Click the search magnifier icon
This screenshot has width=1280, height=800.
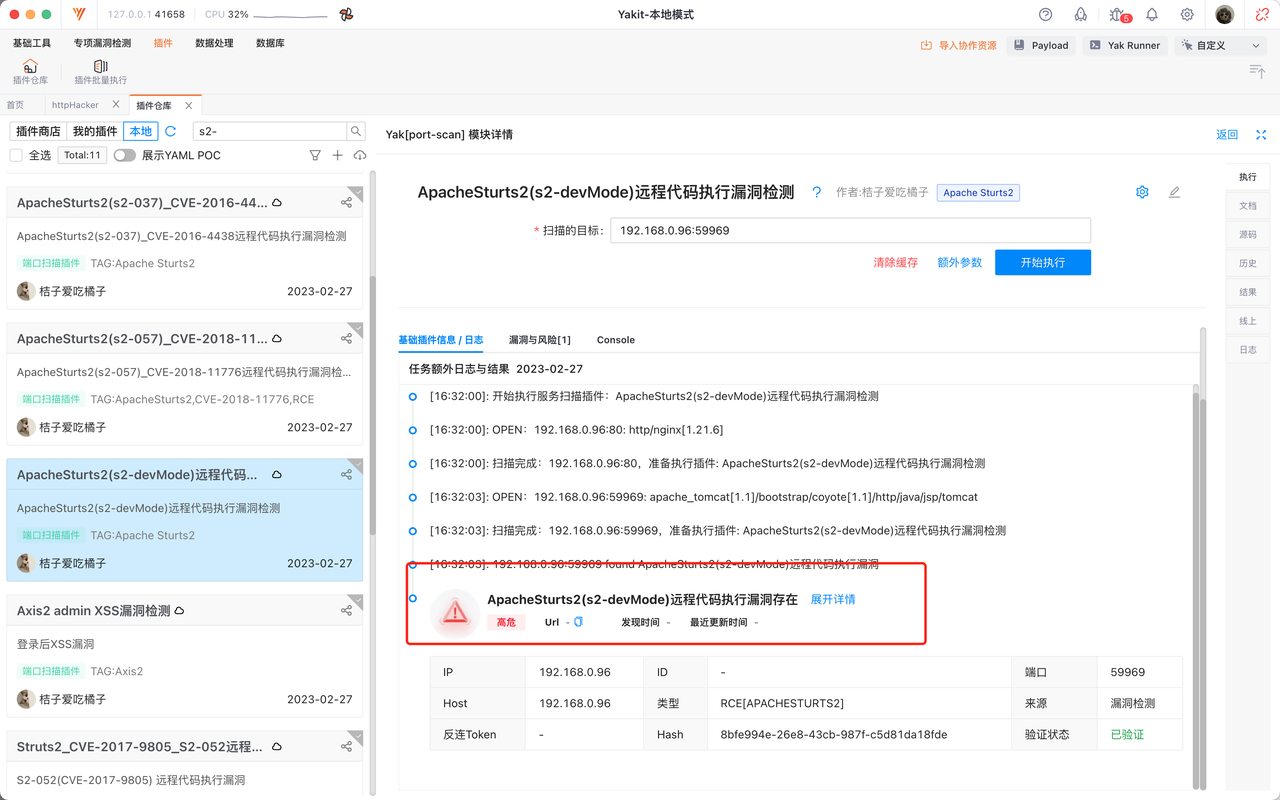(x=355, y=131)
